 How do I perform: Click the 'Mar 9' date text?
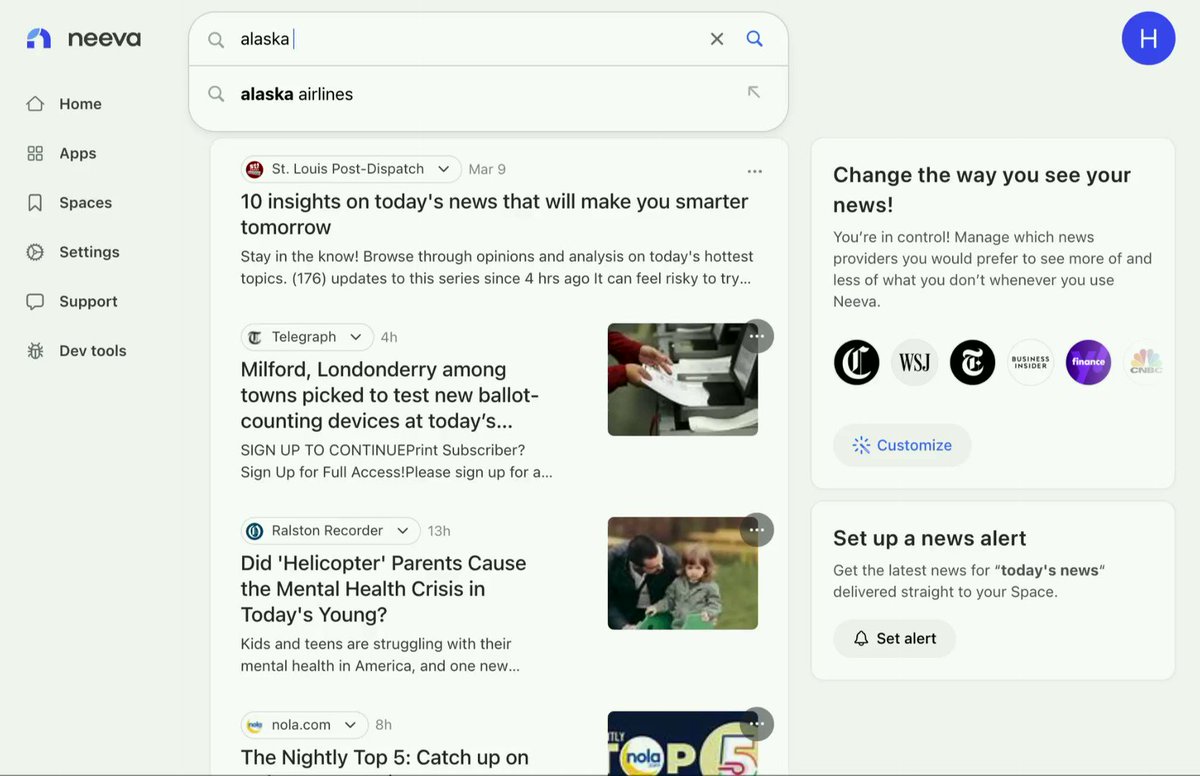[487, 169]
